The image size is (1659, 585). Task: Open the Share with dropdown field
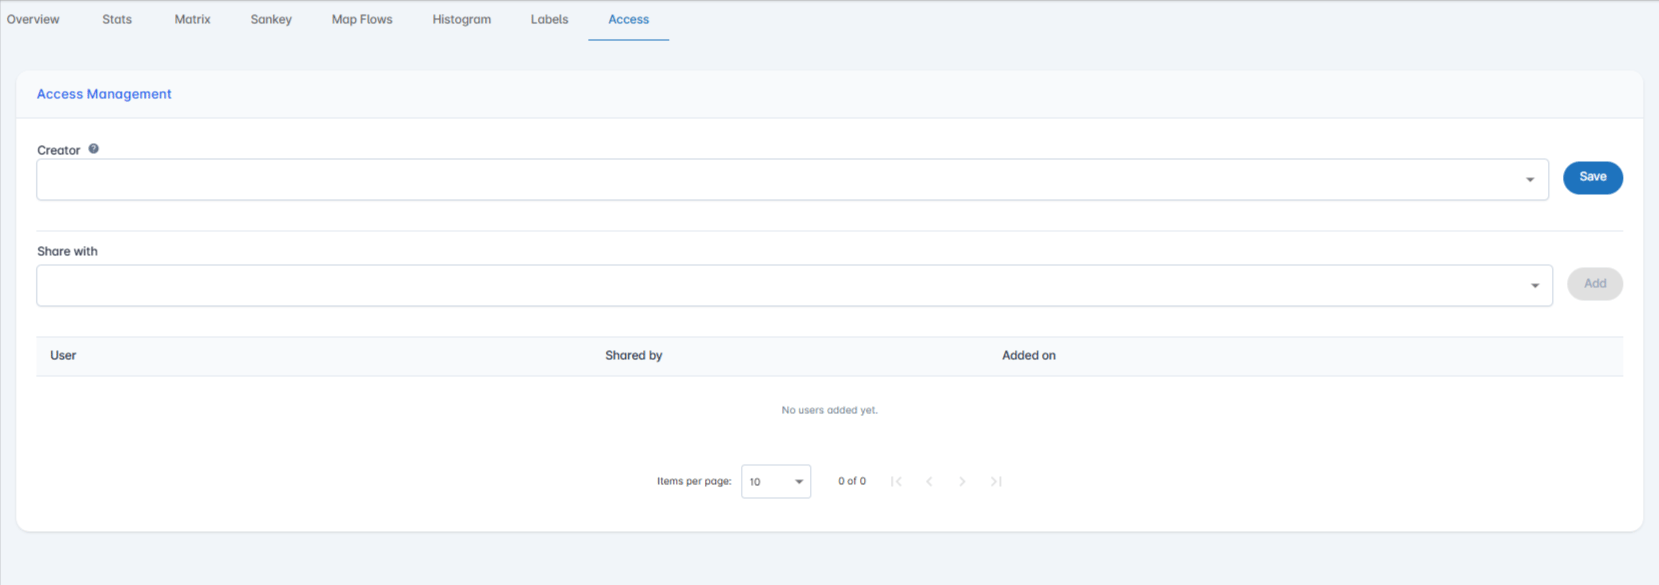coord(794,286)
